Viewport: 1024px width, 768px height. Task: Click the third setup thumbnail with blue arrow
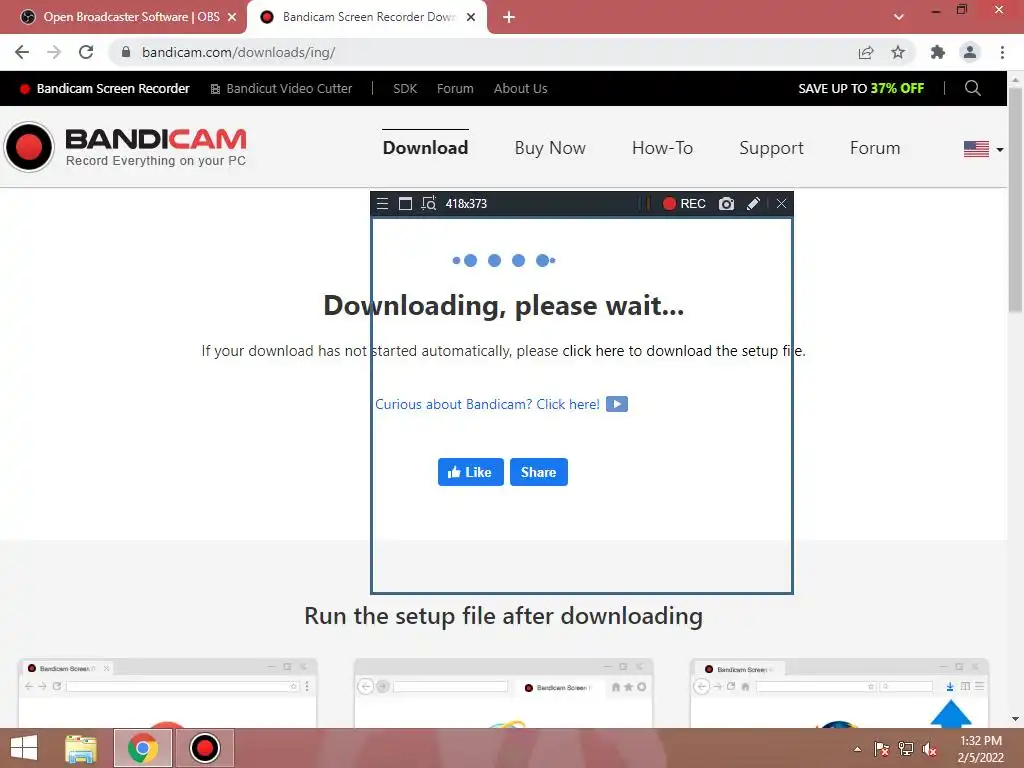coord(839,693)
